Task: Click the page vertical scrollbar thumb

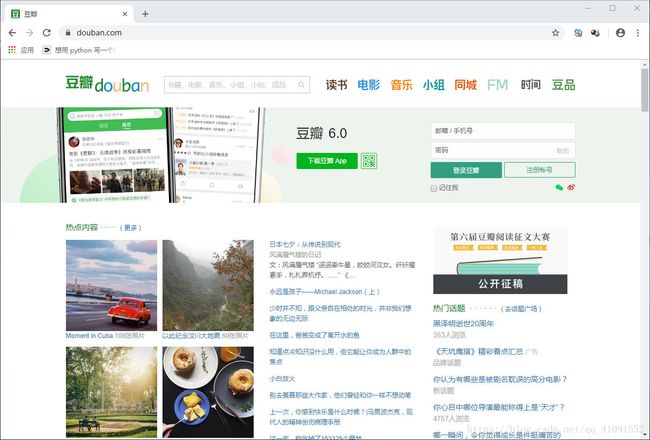Action: (x=645, y=90)
